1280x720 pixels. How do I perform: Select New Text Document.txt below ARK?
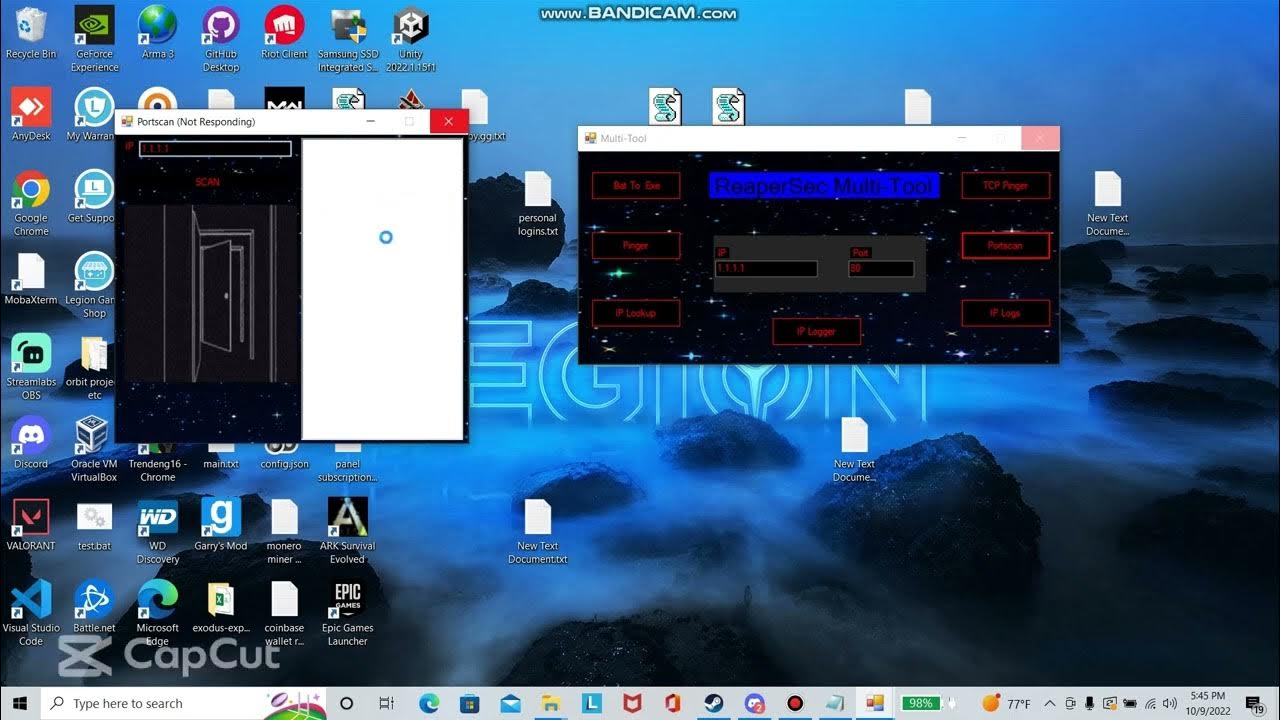point(538,531)
